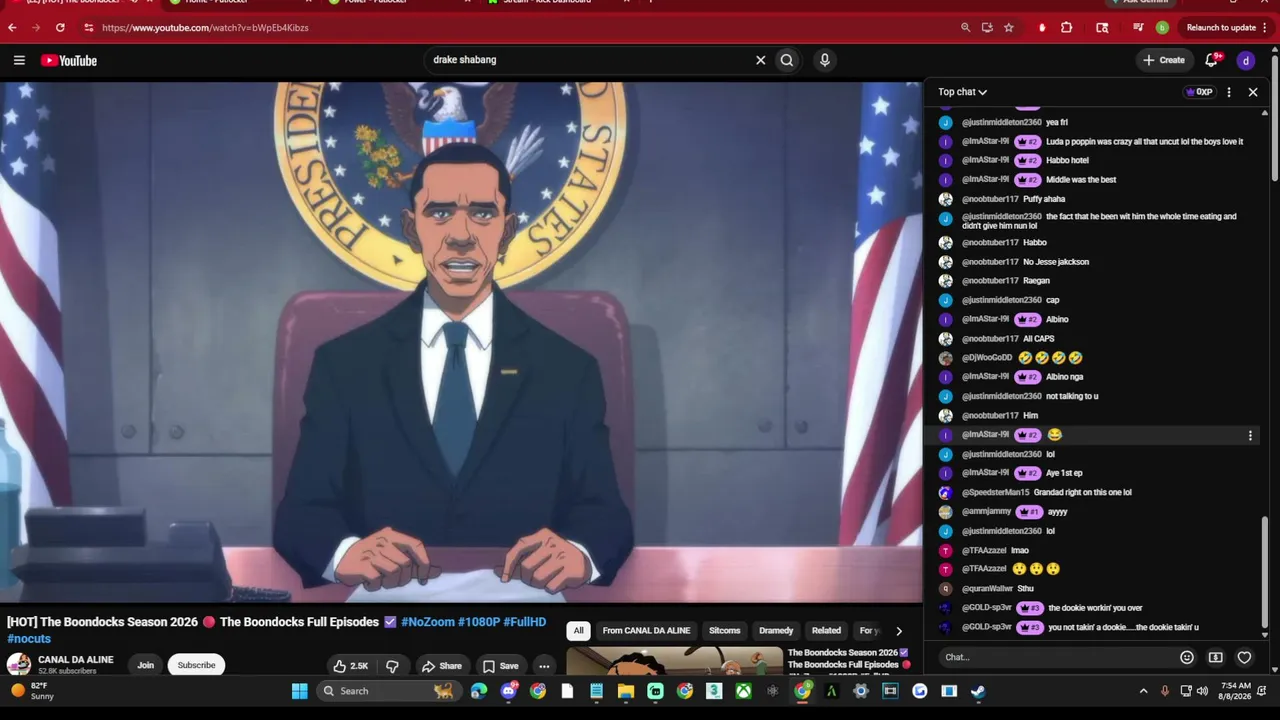
Task: Open the CANAL DA ALINE channel avatar
Action: [19, 665]
